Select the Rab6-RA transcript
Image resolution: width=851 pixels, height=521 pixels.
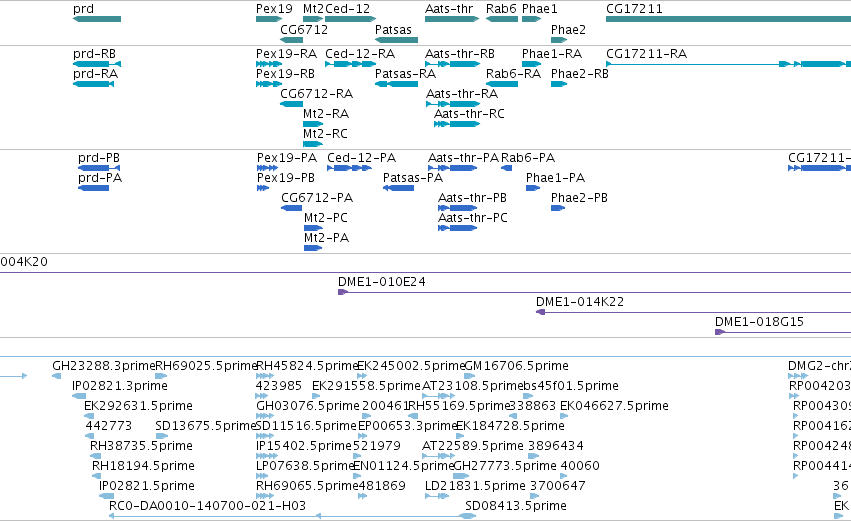click(501, 84)
